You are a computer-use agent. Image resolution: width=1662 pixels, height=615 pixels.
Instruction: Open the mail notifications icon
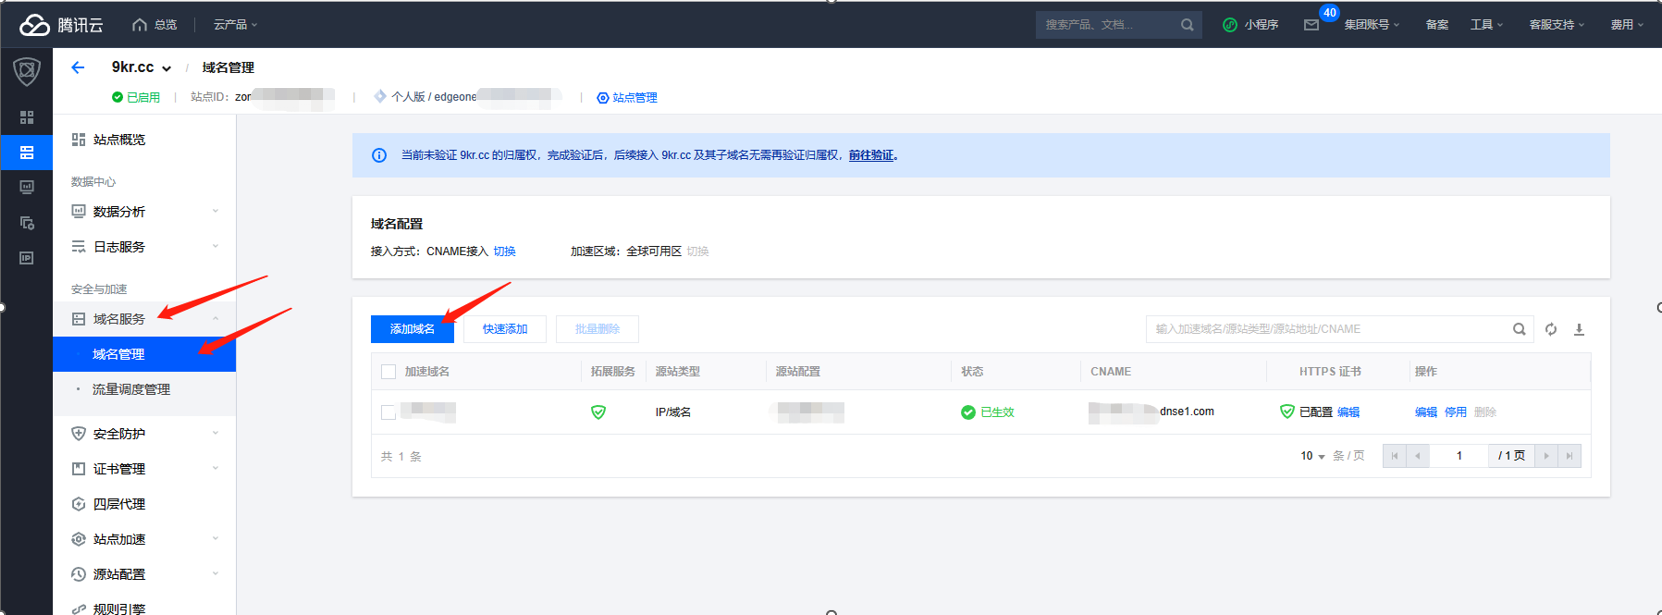pos(1311,25)
